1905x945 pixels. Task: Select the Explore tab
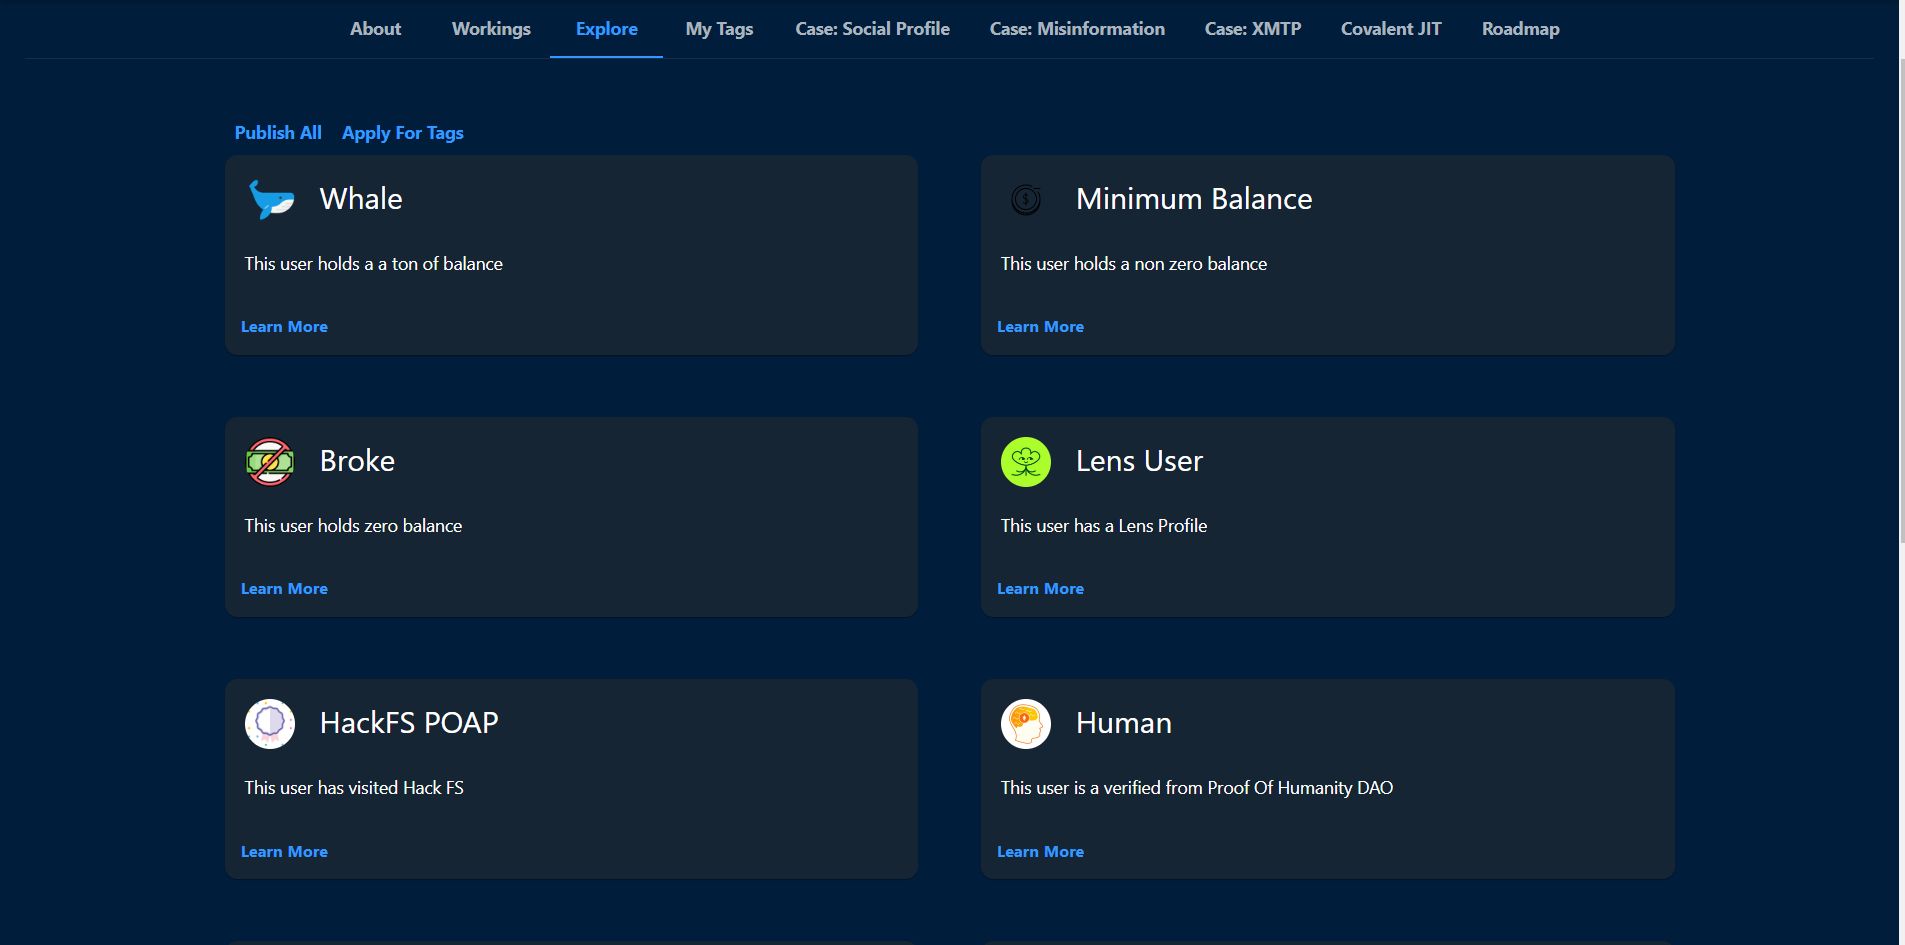(606, 29)
